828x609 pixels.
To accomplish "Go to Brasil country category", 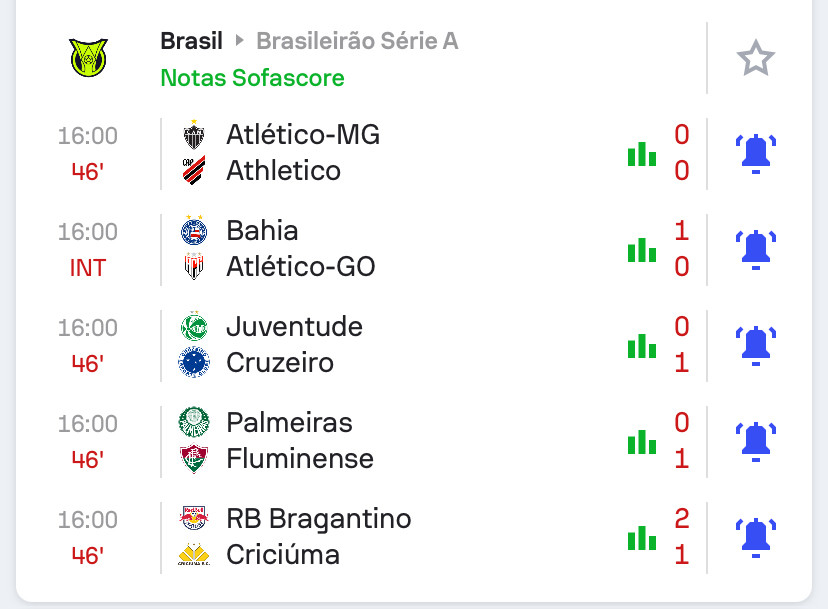I will click(x=191, y=41).
